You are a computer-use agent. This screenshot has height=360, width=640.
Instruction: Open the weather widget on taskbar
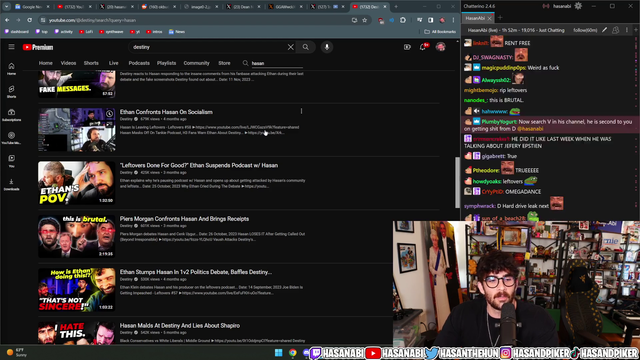tap(16, 352)
